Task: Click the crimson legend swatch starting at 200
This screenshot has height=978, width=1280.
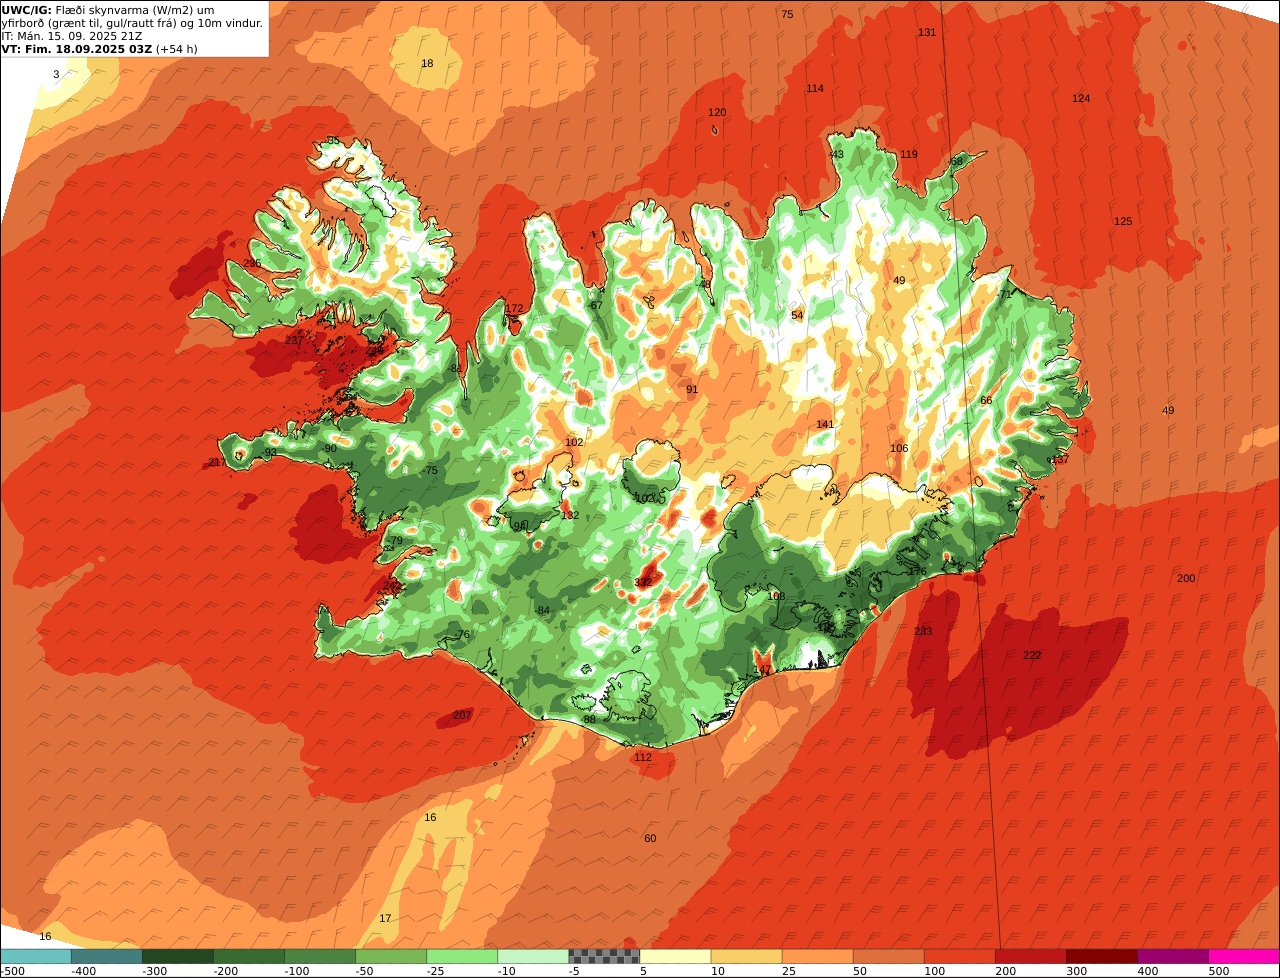Action: [x=1031, y=956]
